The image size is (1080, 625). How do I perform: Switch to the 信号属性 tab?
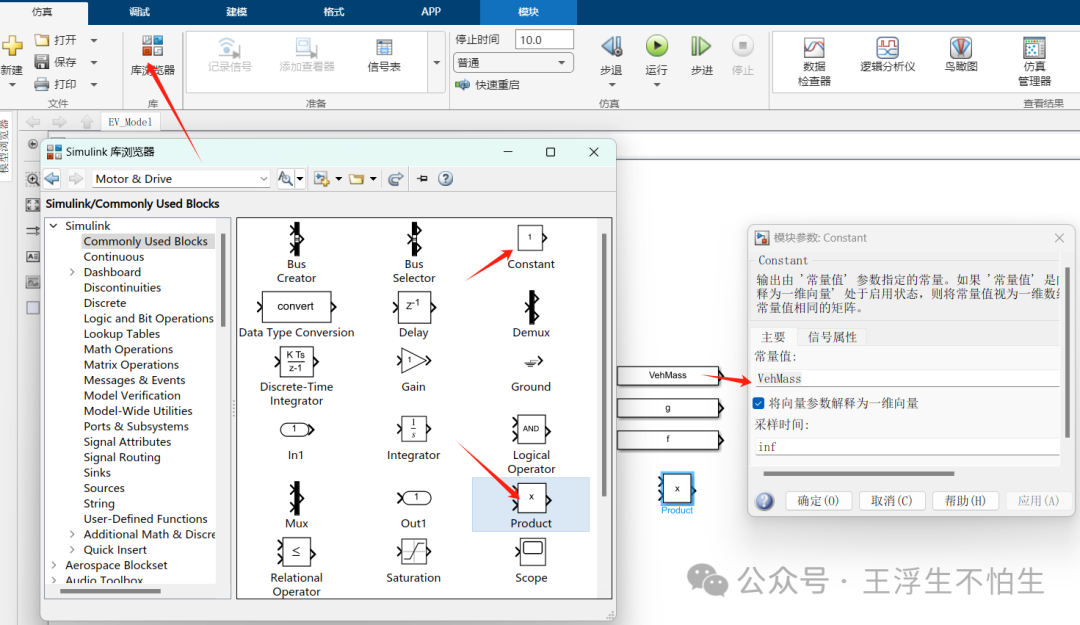click(832, 337)
